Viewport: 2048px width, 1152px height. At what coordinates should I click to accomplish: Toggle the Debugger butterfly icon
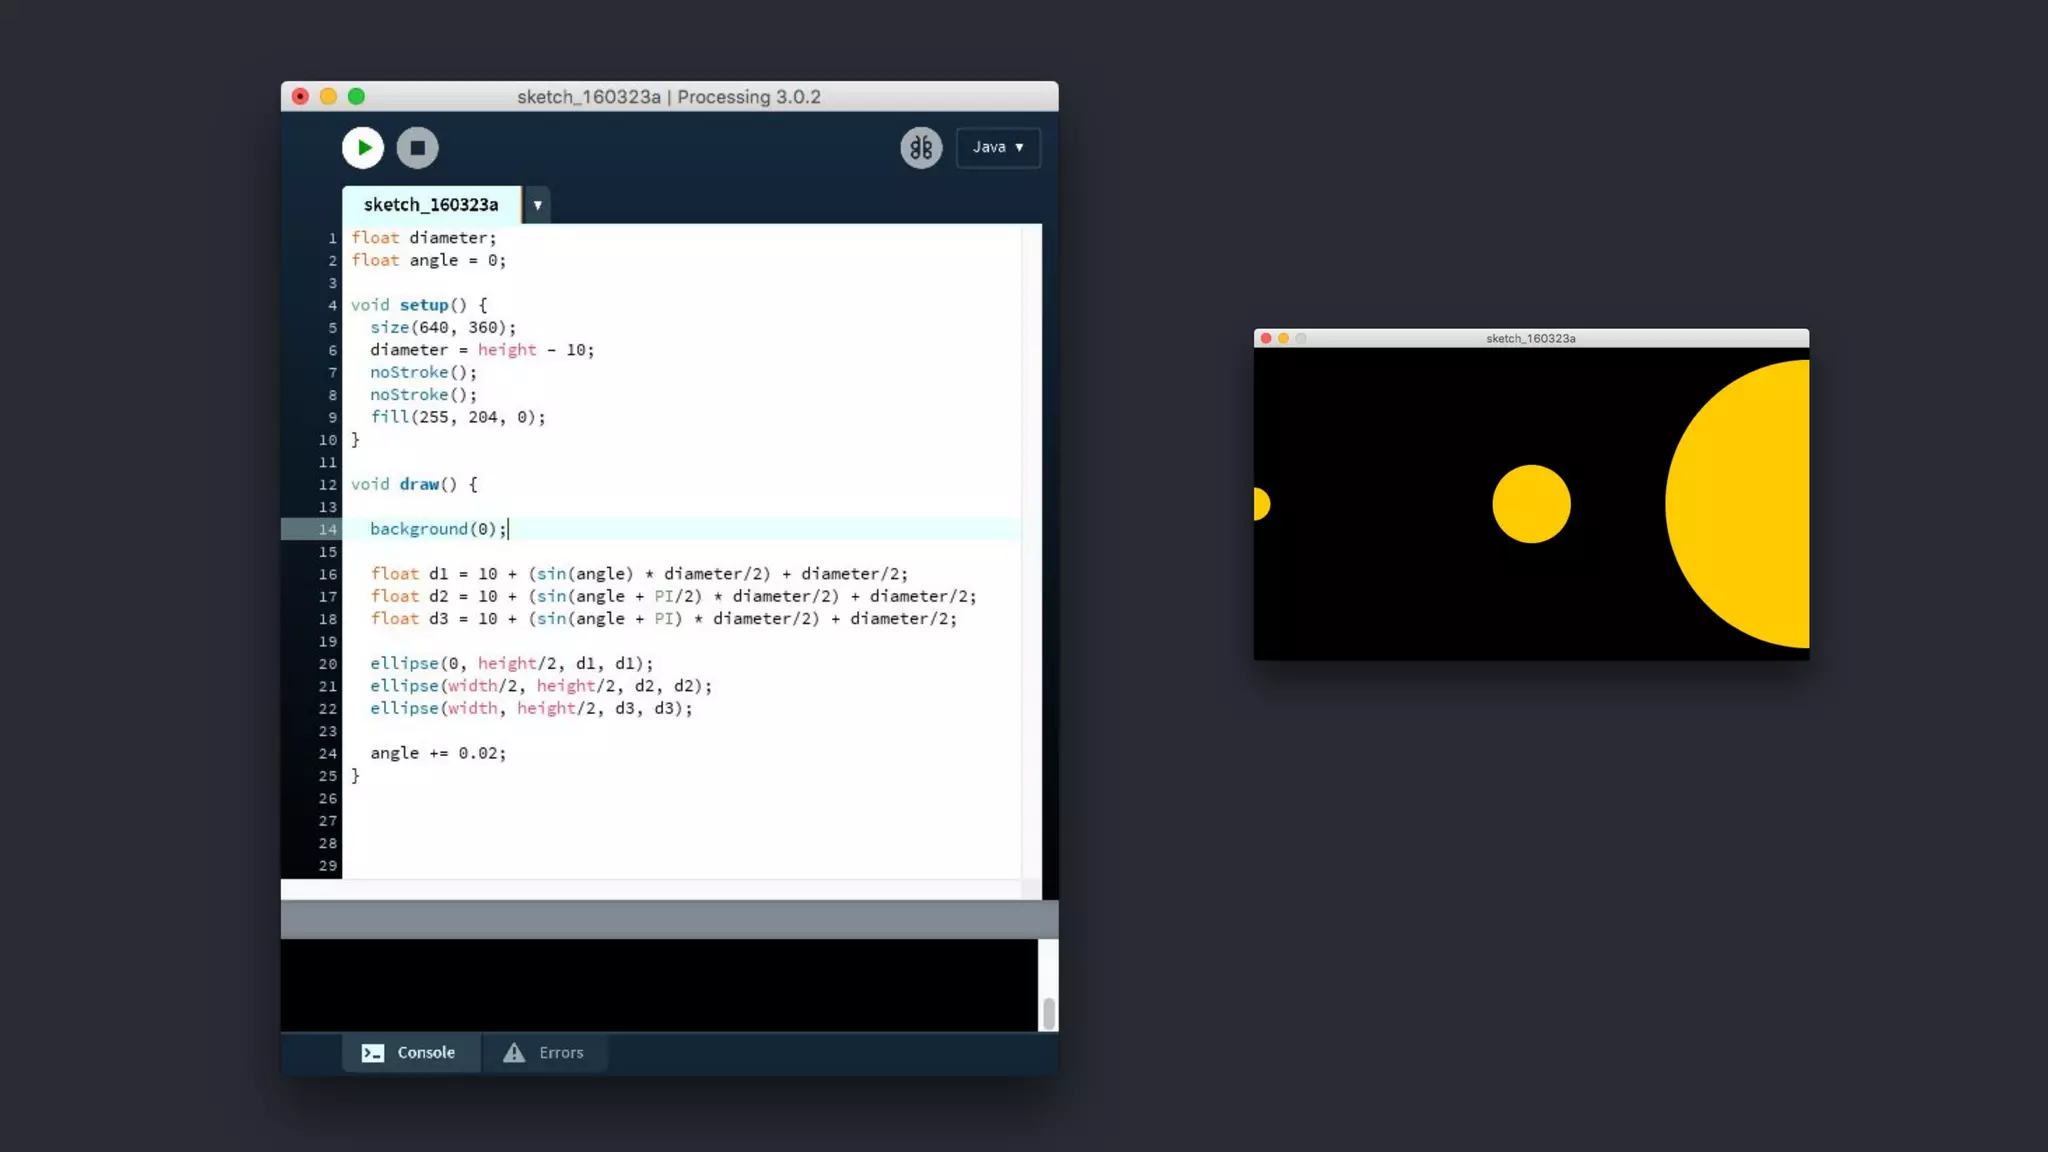tap(920, 148)
